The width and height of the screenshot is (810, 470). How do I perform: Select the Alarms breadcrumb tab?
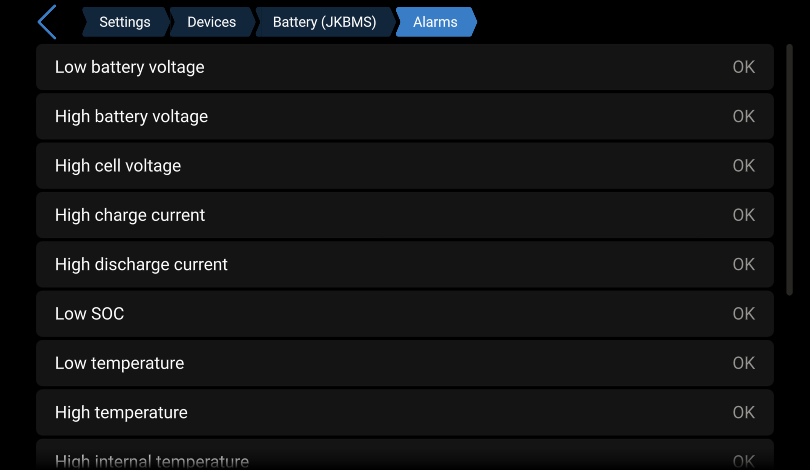pyautogui.click(x=435, y=22)
